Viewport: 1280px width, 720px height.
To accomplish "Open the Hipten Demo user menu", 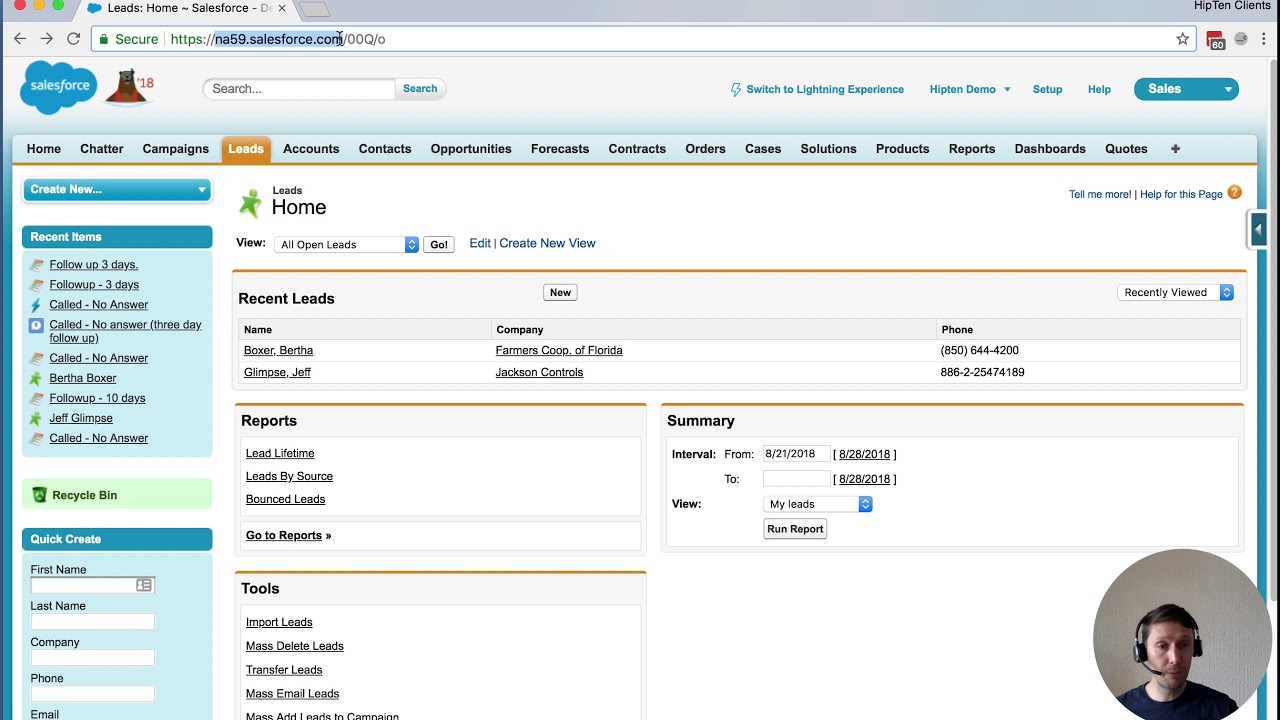I will tap(970, 89).
